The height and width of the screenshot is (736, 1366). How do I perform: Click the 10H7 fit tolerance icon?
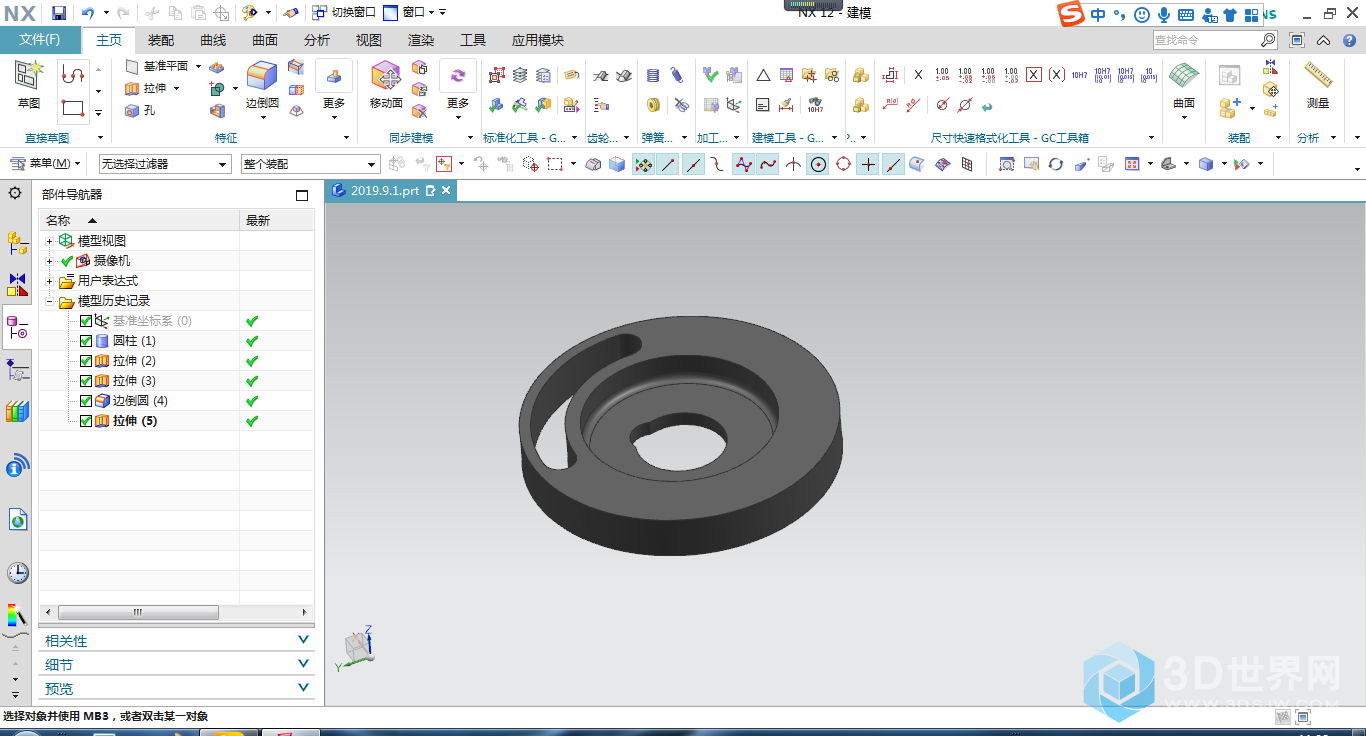(x=1080, y=75)
